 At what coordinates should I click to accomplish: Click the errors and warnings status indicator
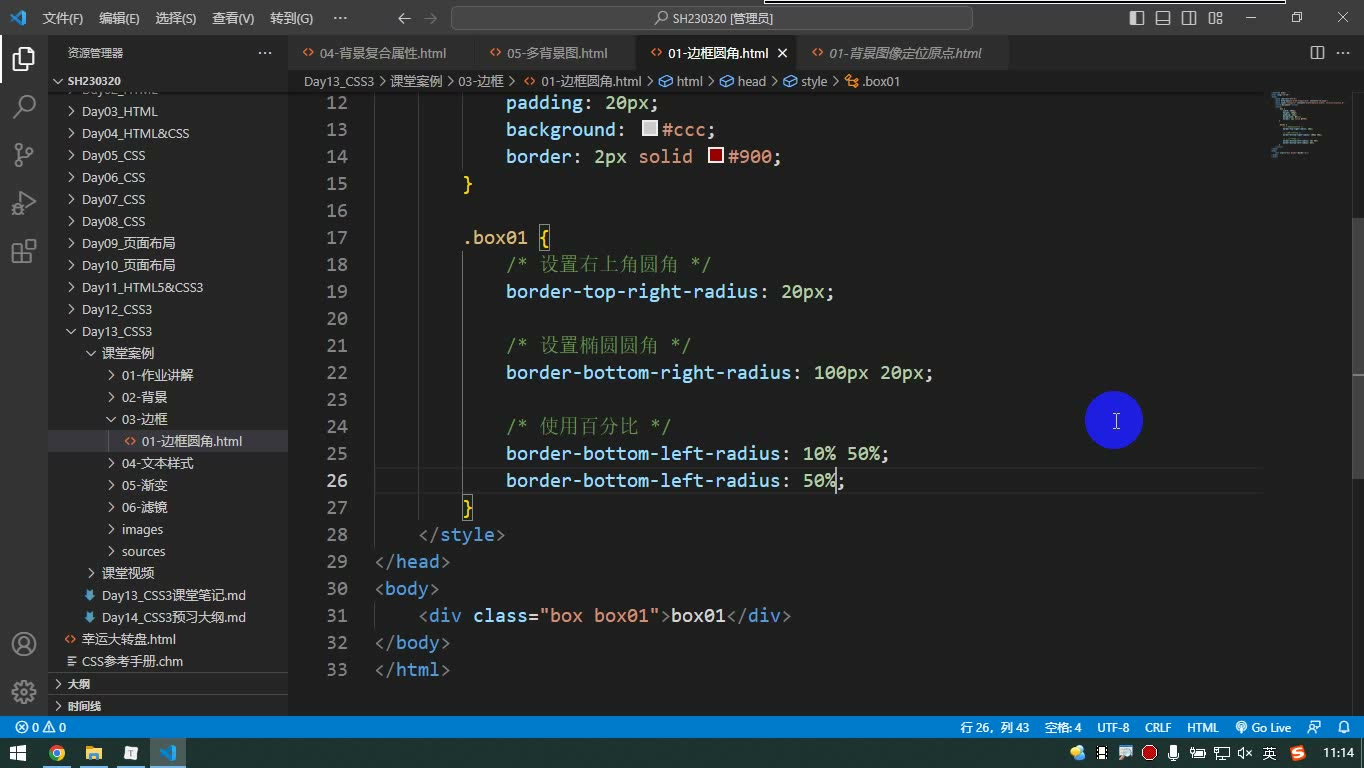(x=40, y=728)
